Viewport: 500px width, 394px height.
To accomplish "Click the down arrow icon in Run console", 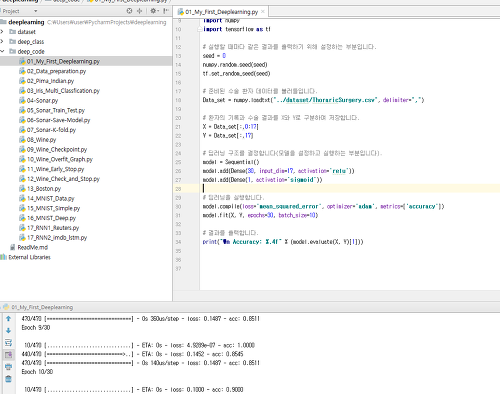I will point(9,330).
